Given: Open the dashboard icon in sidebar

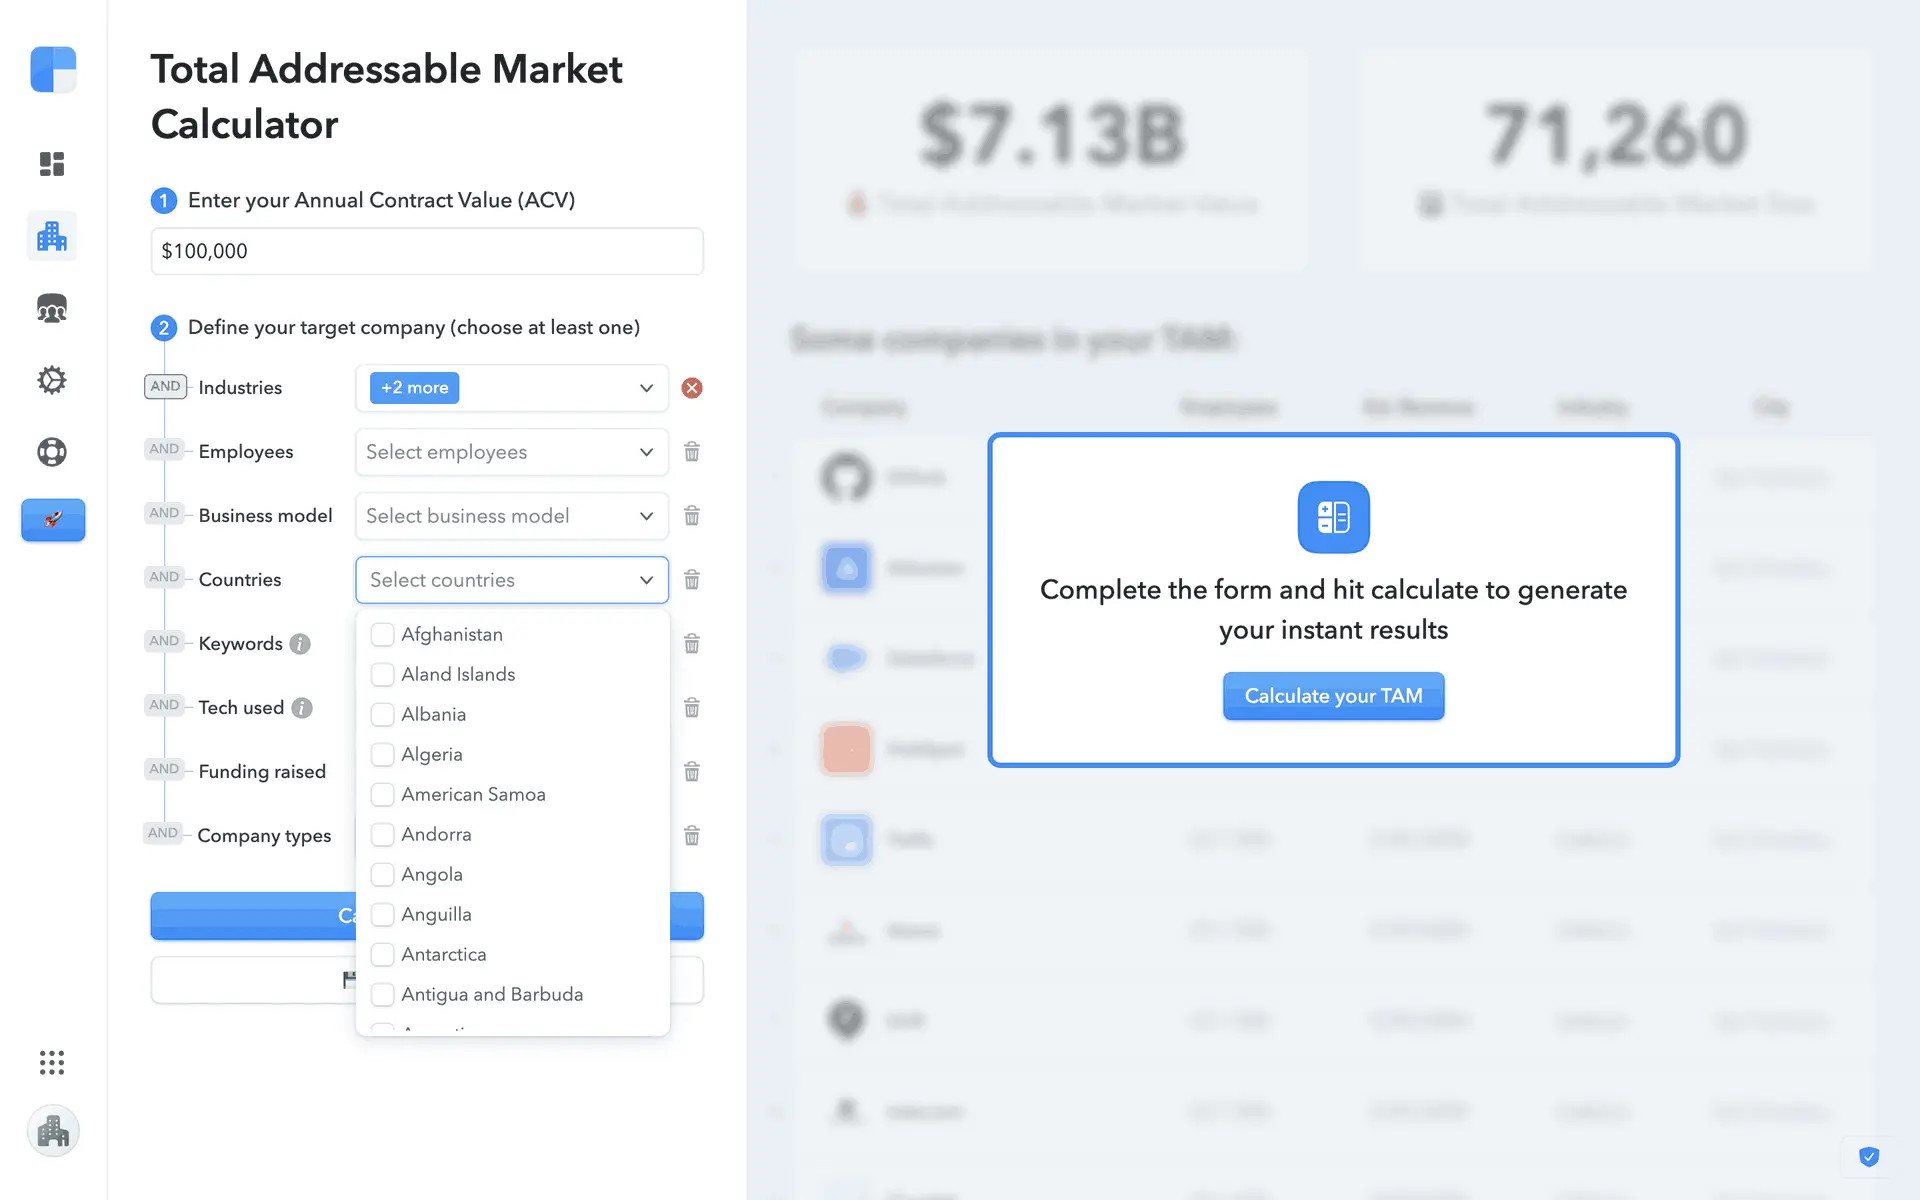Looking at the screenshot, I should tap(52, 164).
